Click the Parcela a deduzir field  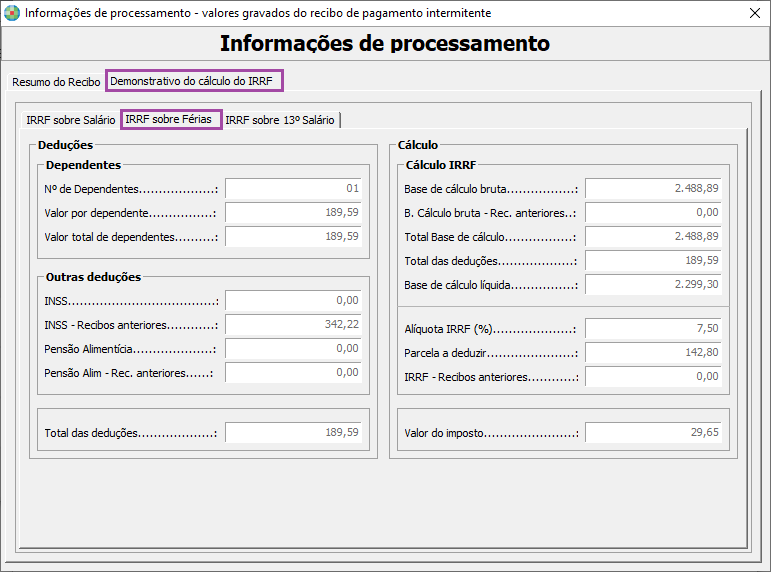point(653,353)
